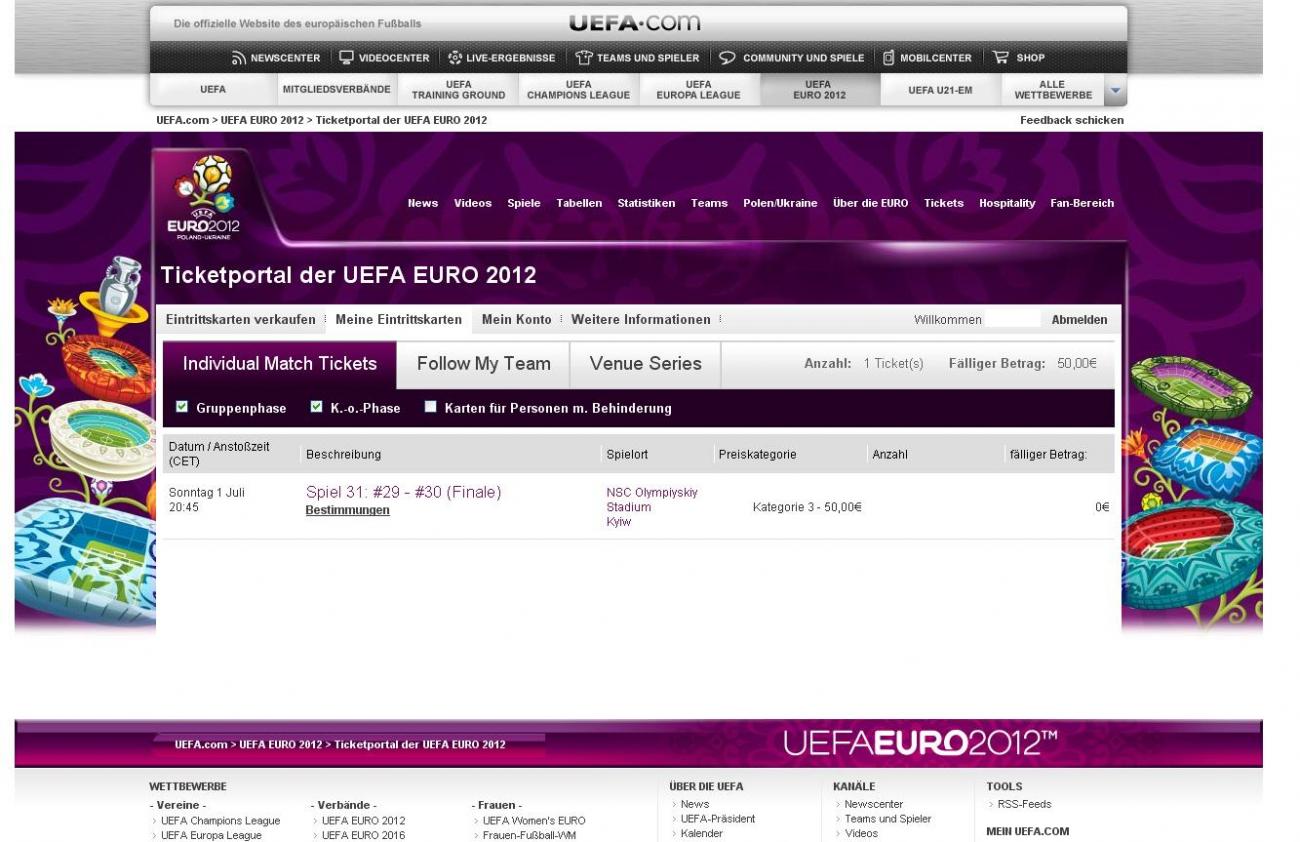Viewport: 1300px width, 842px height.
Task: Open the Venue Series tab
Action: (x=645, y=364)
